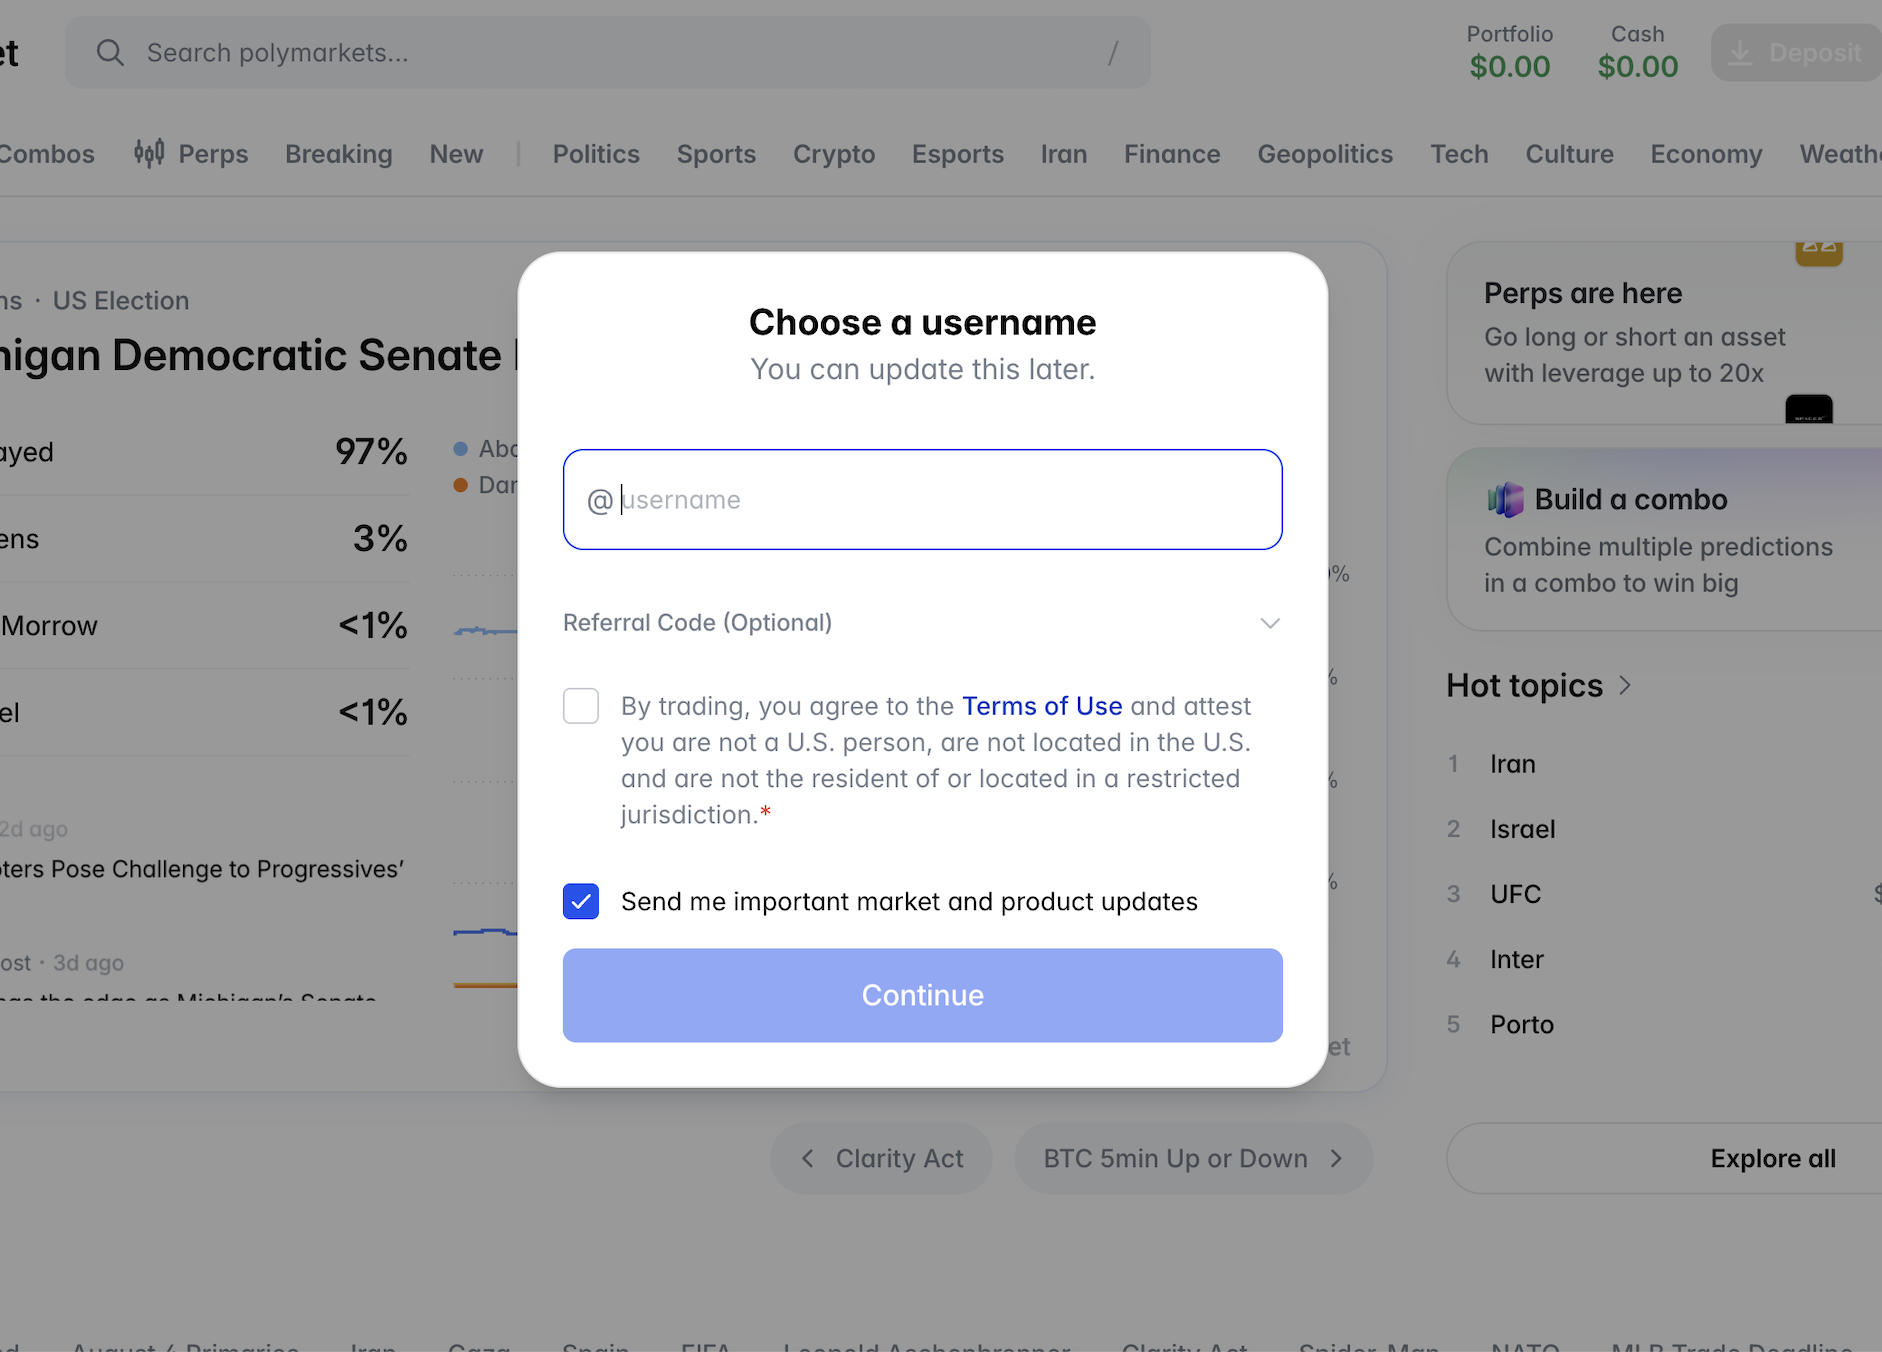Uncheck Send me important market updates checkbox

click(x=581, y=901)
